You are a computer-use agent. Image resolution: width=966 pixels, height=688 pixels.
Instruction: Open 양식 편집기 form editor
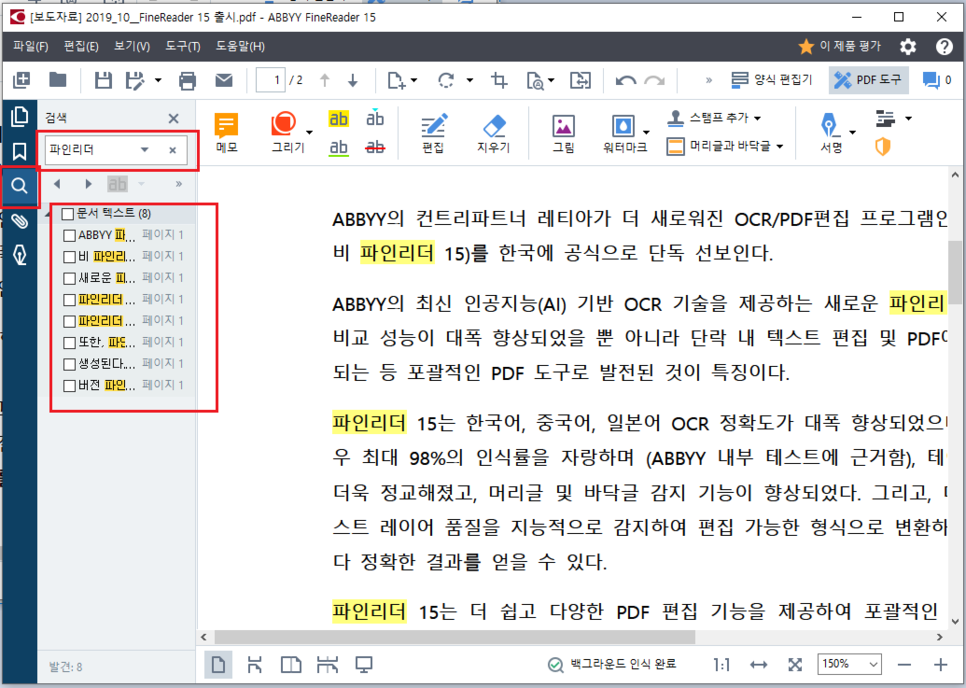[x=772, y=80]
